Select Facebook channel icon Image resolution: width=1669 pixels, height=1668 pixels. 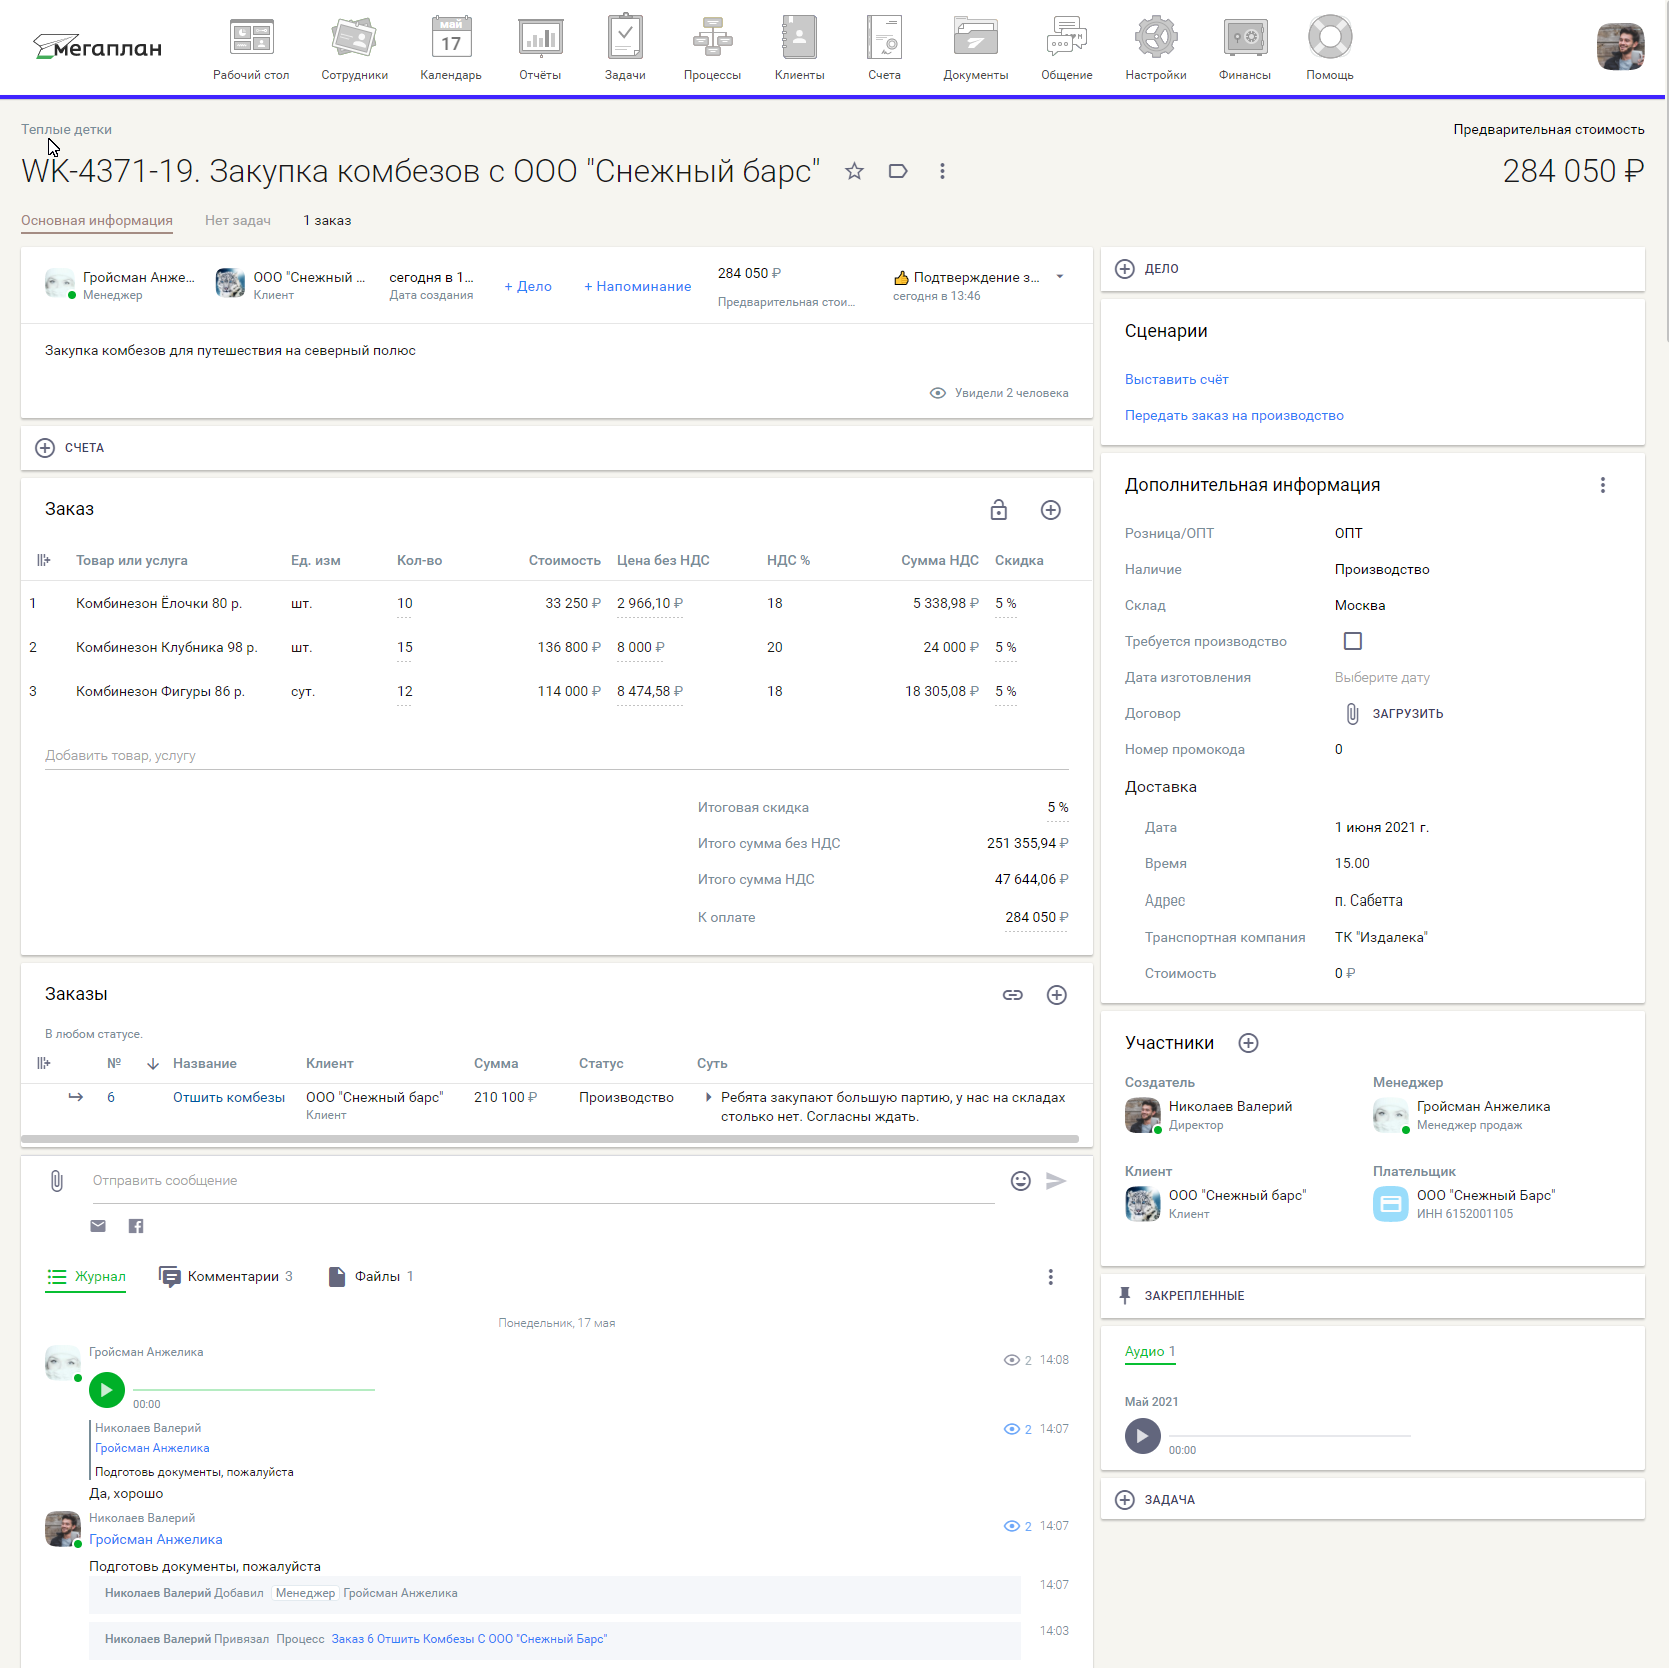[x=136, y=1226]
